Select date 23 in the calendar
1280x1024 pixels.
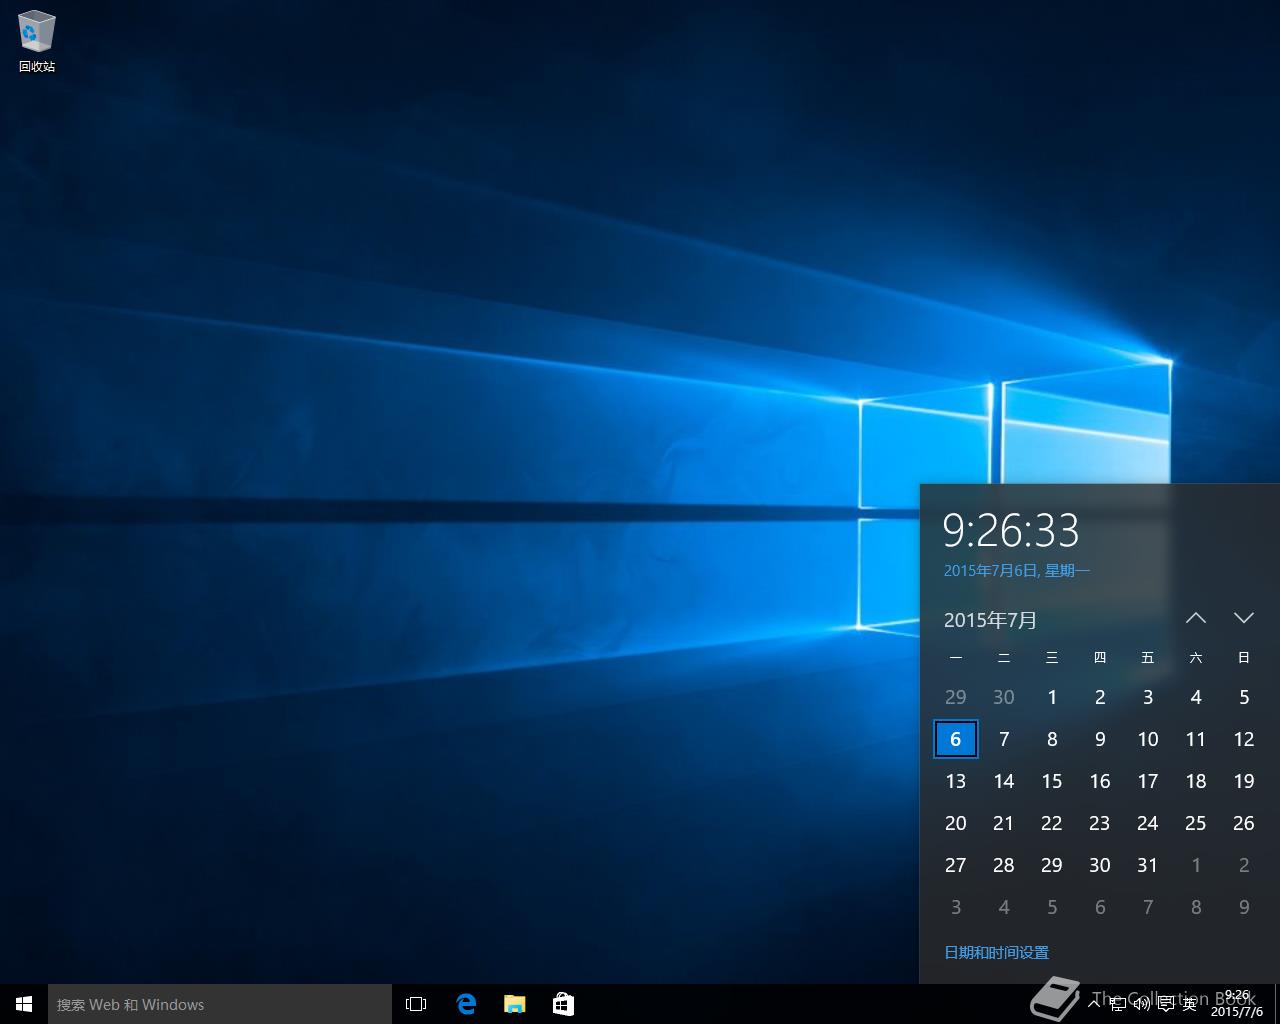[x=1100, y=823]
